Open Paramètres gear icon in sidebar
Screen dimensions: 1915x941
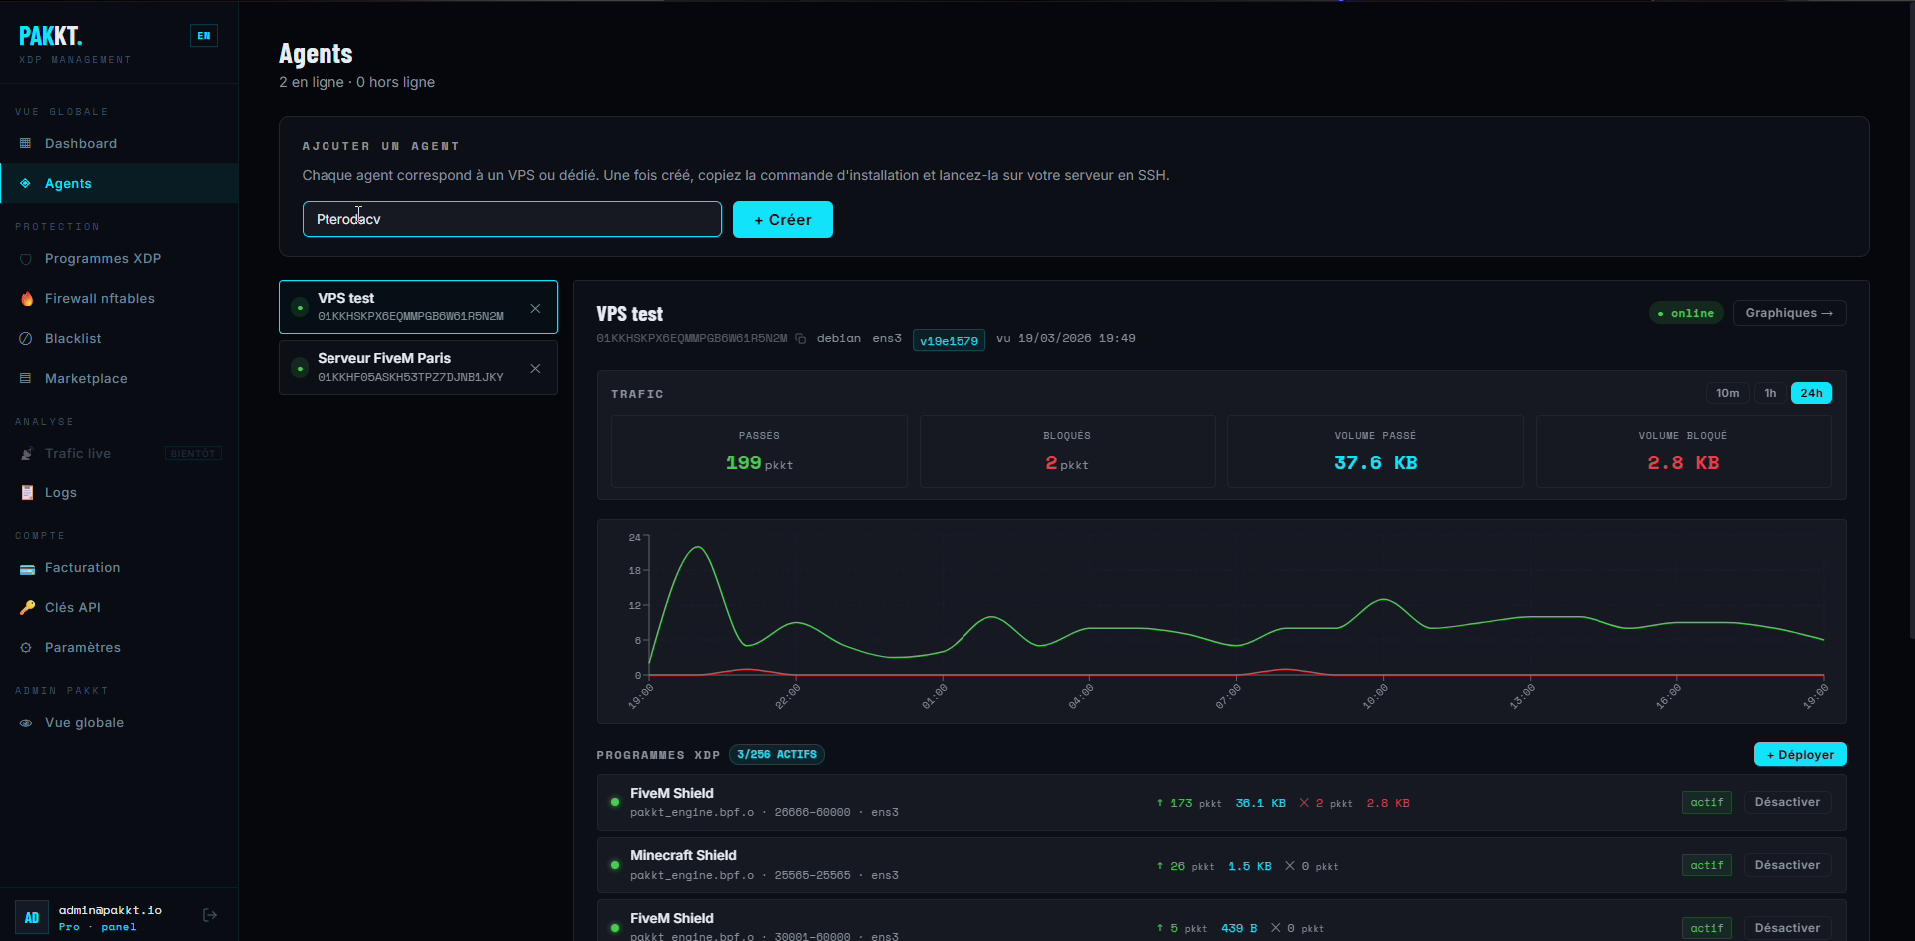26,648
